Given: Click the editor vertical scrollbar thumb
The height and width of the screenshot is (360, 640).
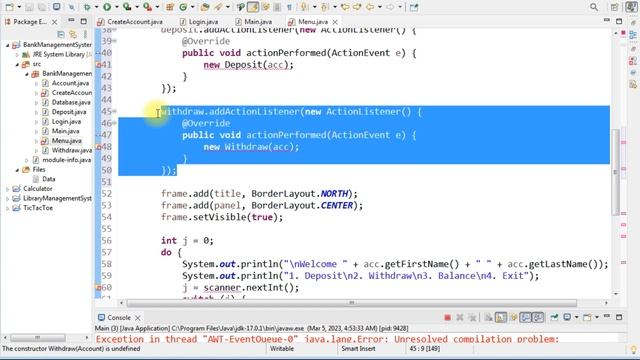Looking at the screenshot, I should tap(616, 172).
